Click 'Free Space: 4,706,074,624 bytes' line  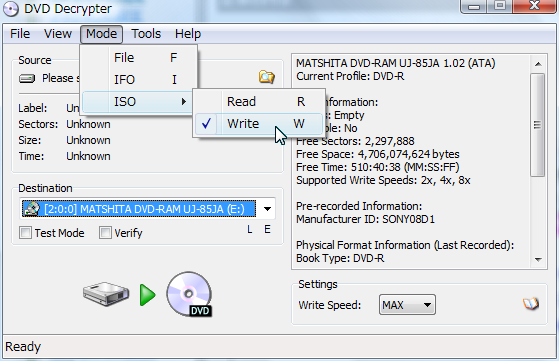[378, 154]
